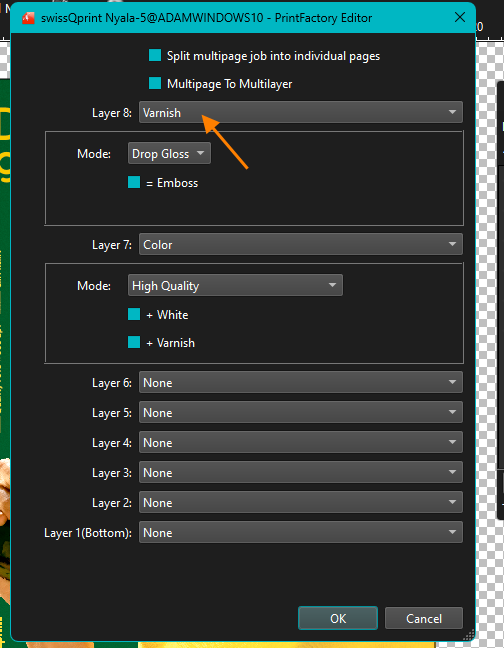Viewport: 504px width, 648px height.
Task: Click the PrintFactory app icon in title bar
Action: pos(28,18)
